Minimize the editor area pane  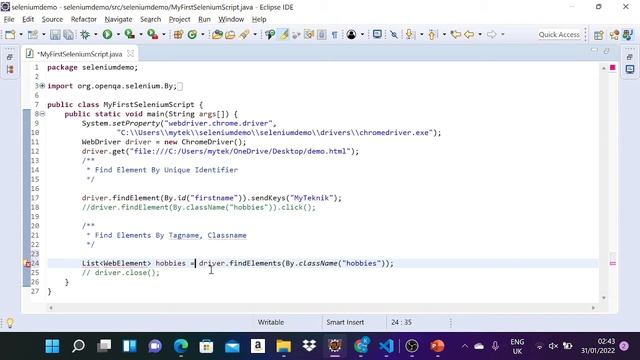point(594,51)
